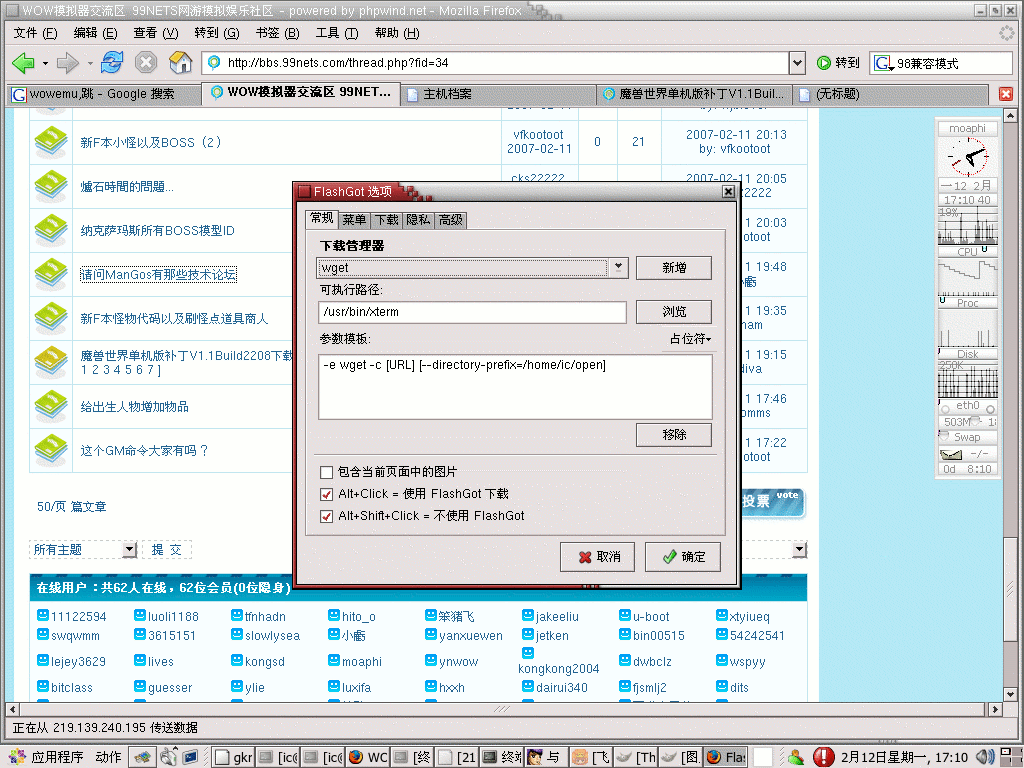The height and width of the screenshot is (768, 1024).
Task: Click the 提交 submit button below the thread list
Action: coord(167,550)
